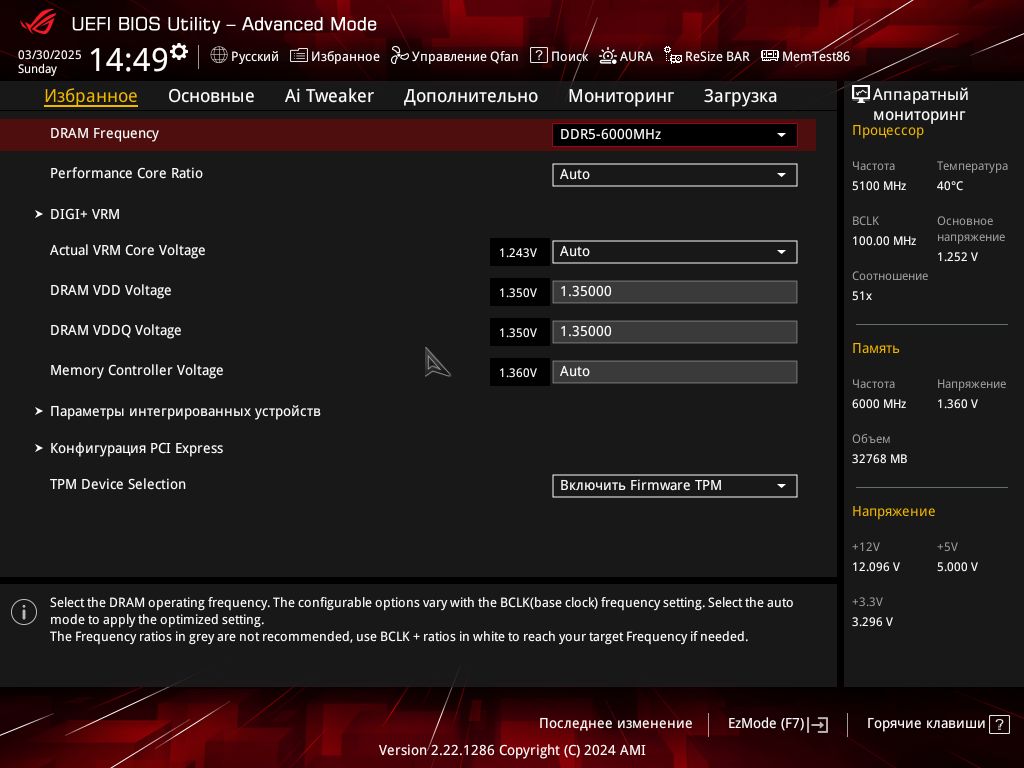
Task: Open ReSize BAR settings
Action: [707, 56]
